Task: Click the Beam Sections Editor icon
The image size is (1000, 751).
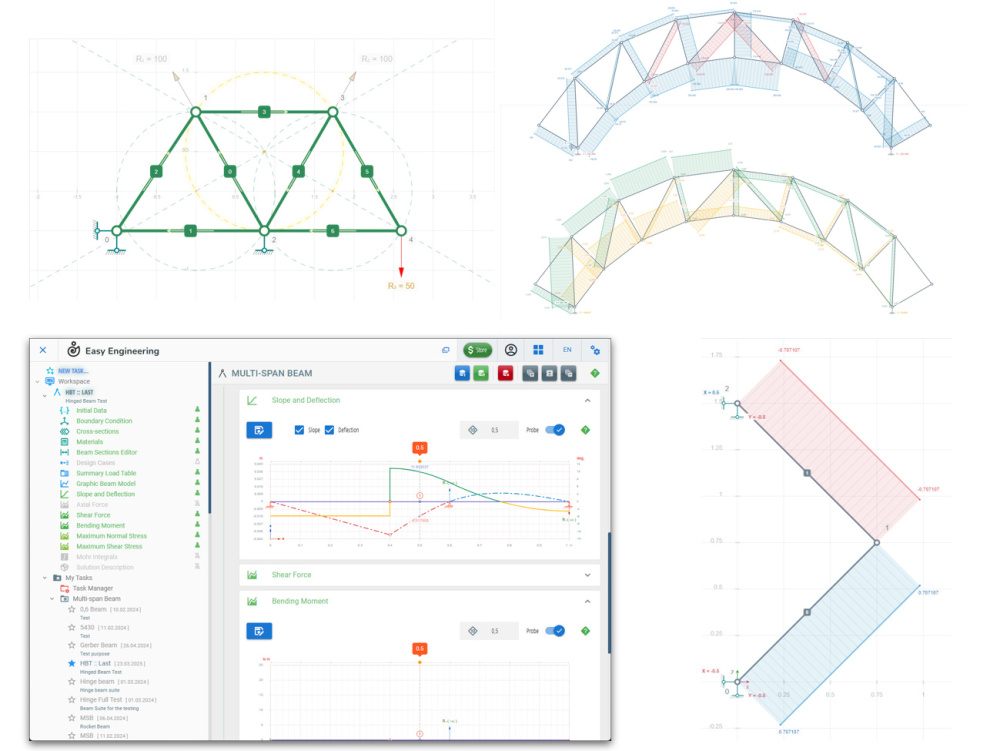Action: pos(64,452)
